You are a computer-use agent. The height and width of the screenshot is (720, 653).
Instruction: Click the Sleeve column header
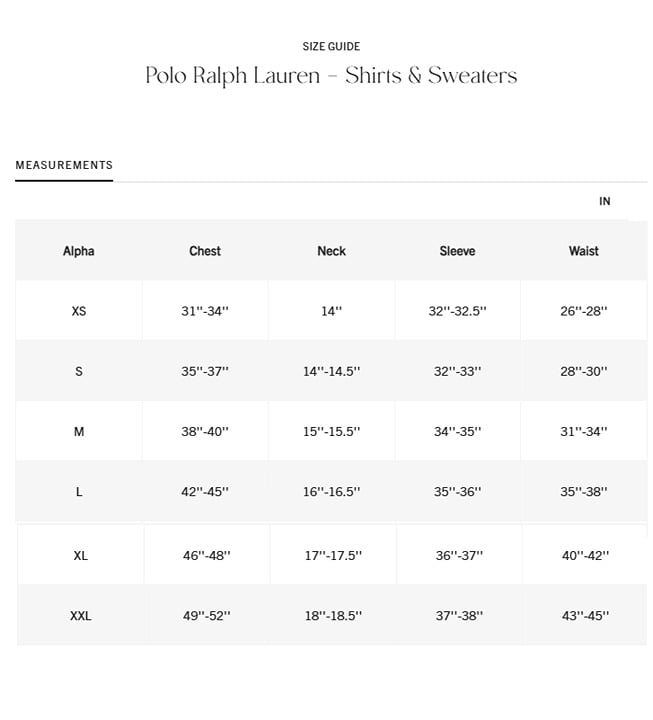(457, 251)
